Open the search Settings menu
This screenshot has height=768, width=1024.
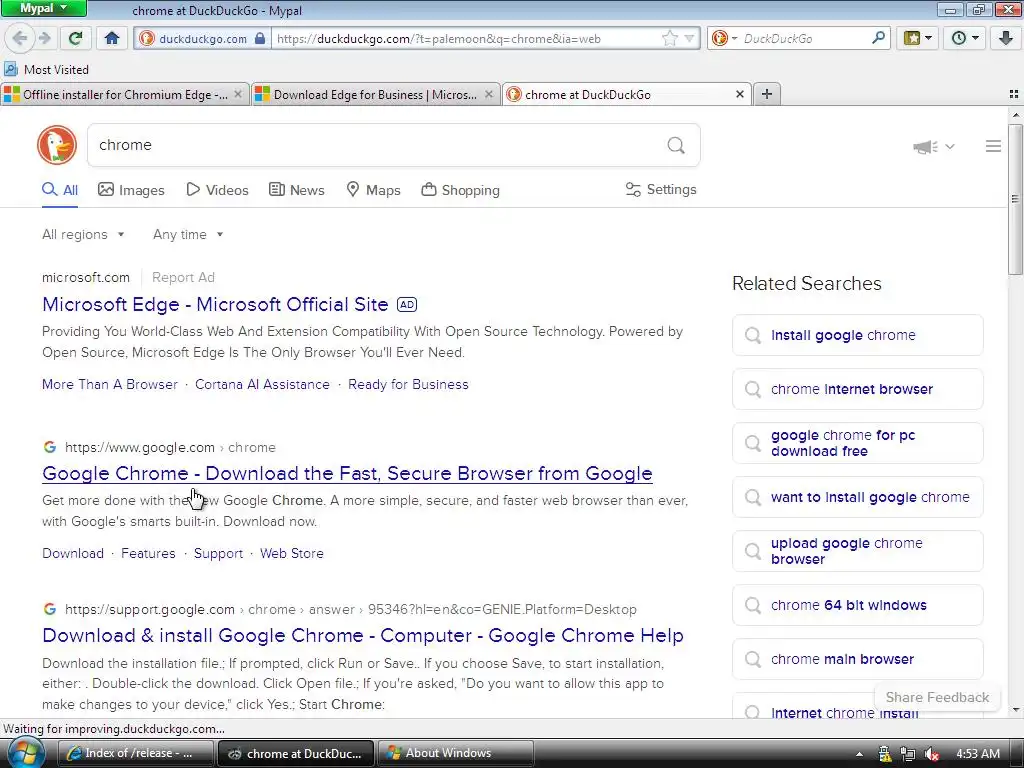coord(661,189)
